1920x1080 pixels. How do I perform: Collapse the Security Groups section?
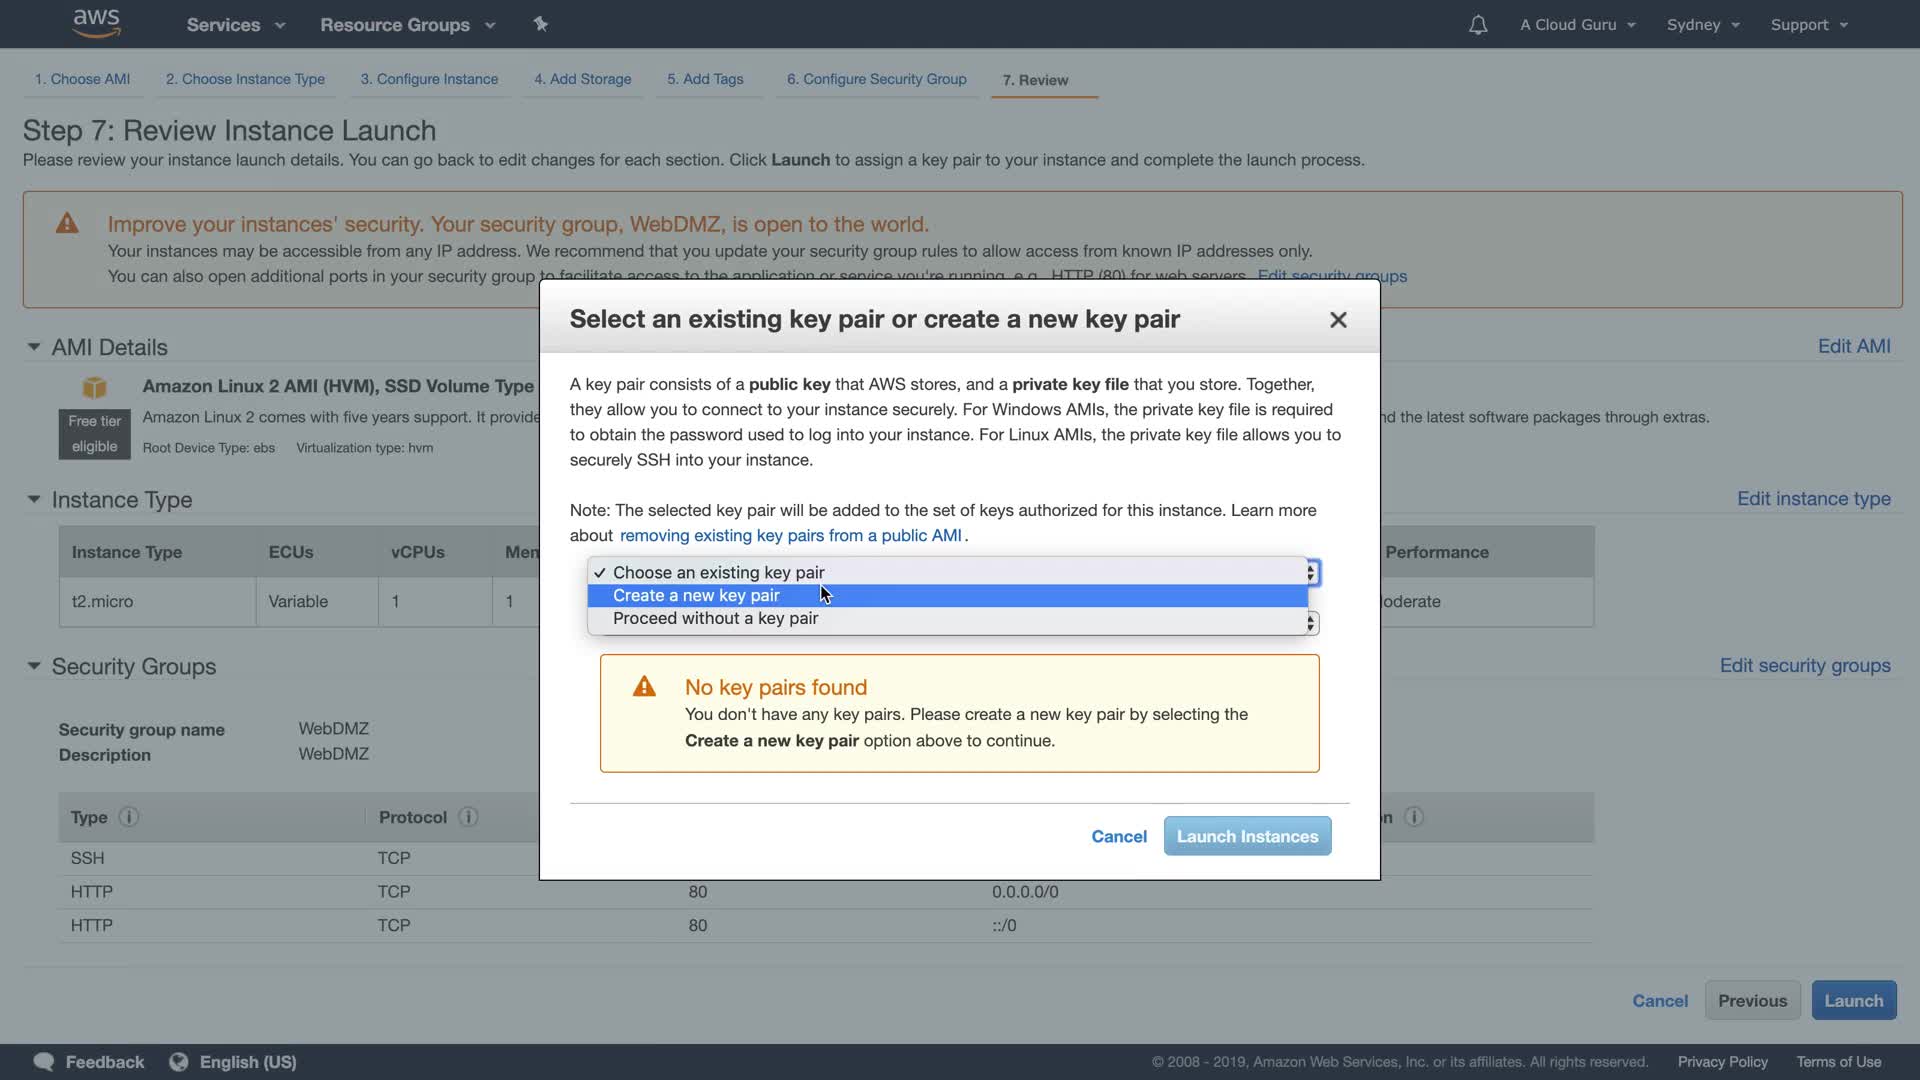click(34, 666)
